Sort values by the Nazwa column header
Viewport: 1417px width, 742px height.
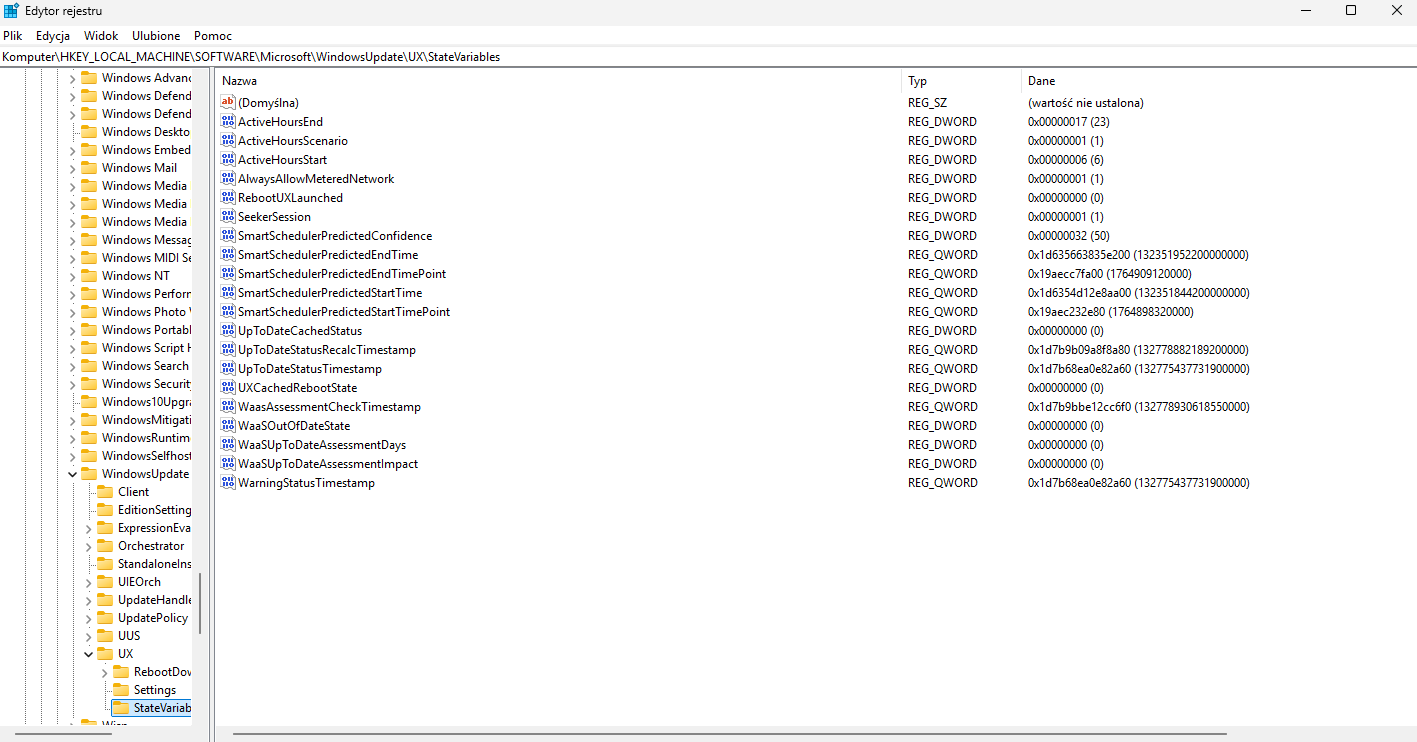coord(240,81)
